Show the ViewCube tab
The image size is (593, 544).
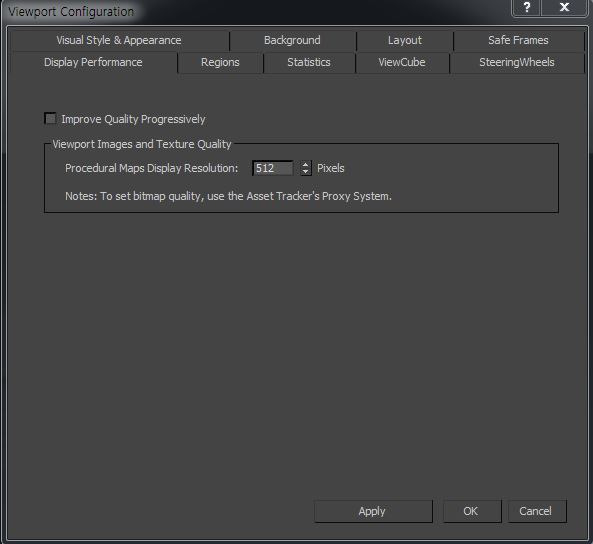[x=402, y=62]
